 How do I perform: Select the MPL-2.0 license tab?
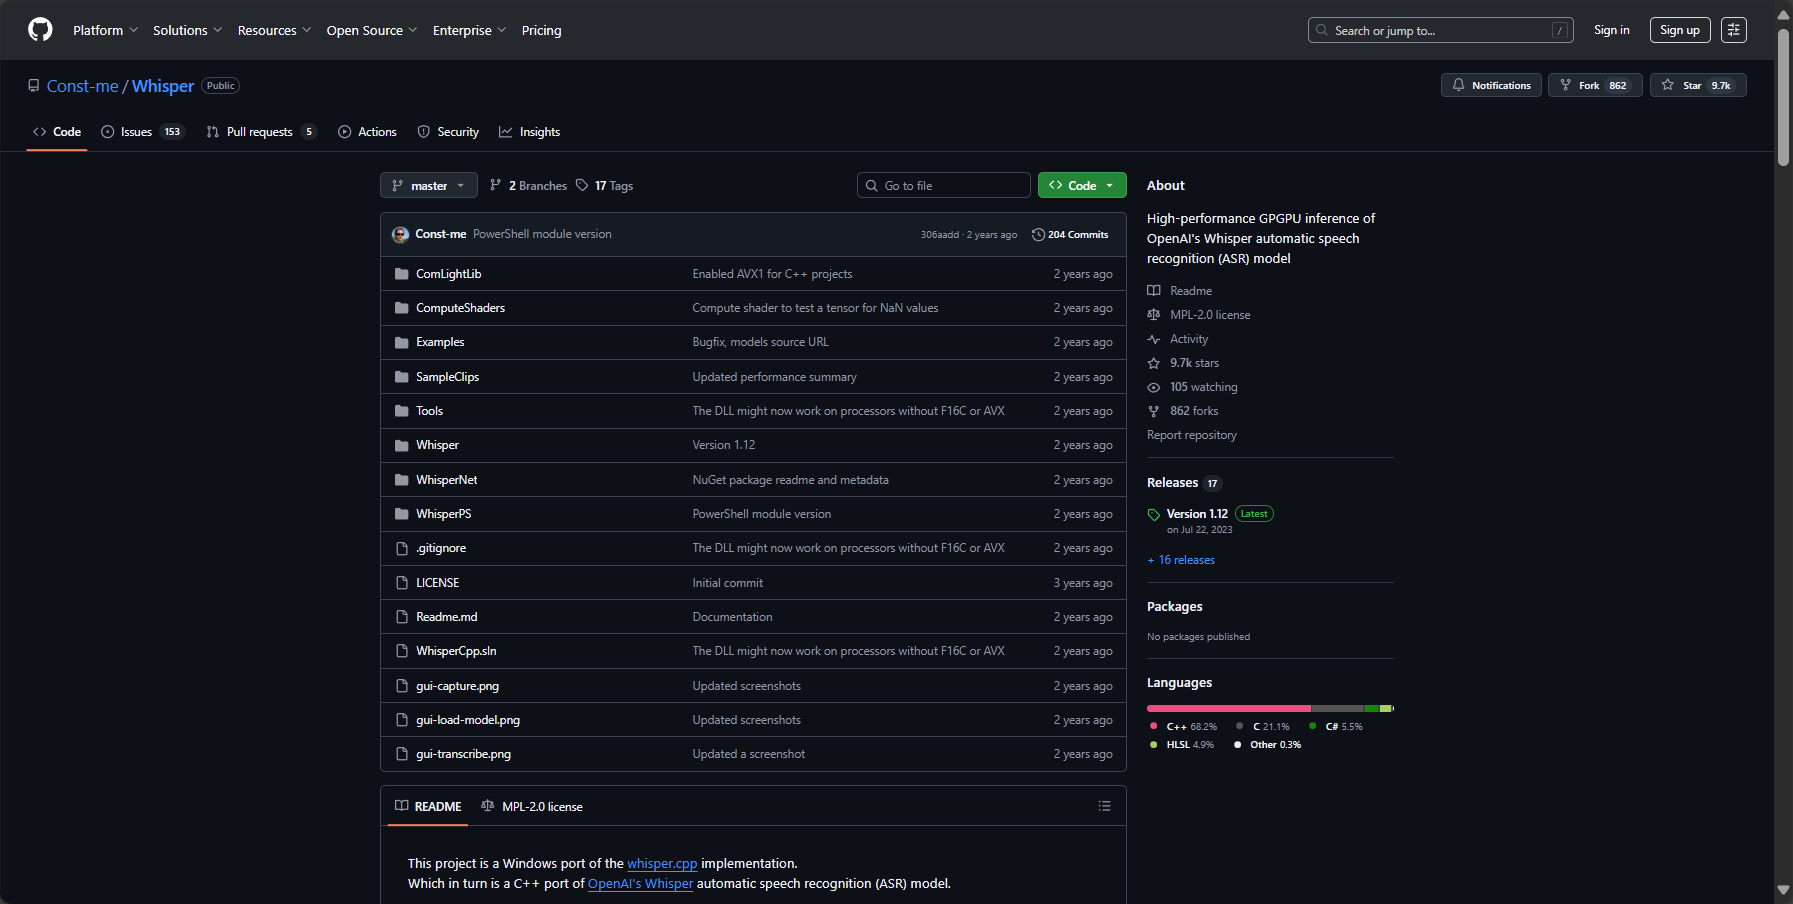(532, 806)
